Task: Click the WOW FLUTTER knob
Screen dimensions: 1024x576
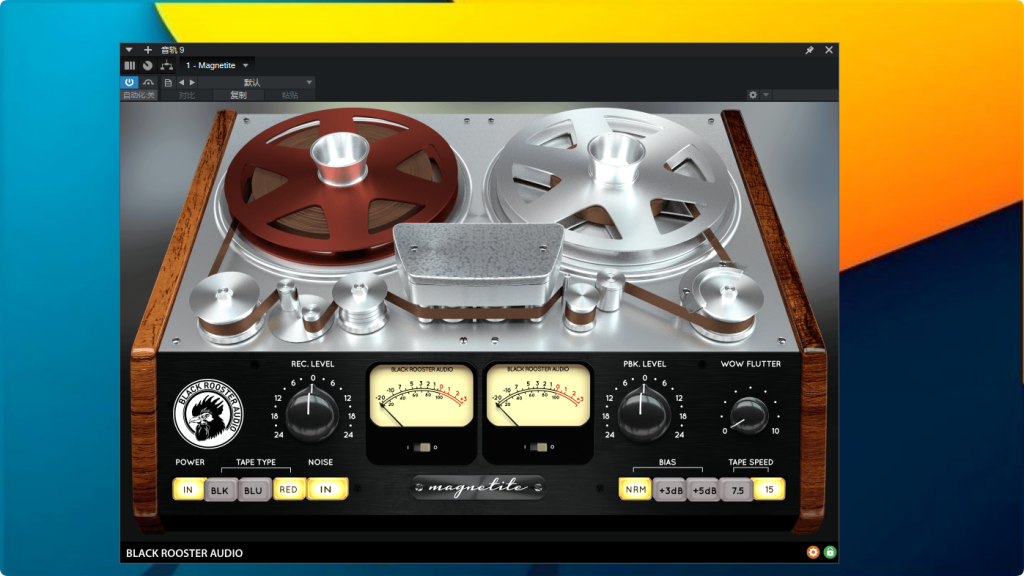Action: [748, 415]
